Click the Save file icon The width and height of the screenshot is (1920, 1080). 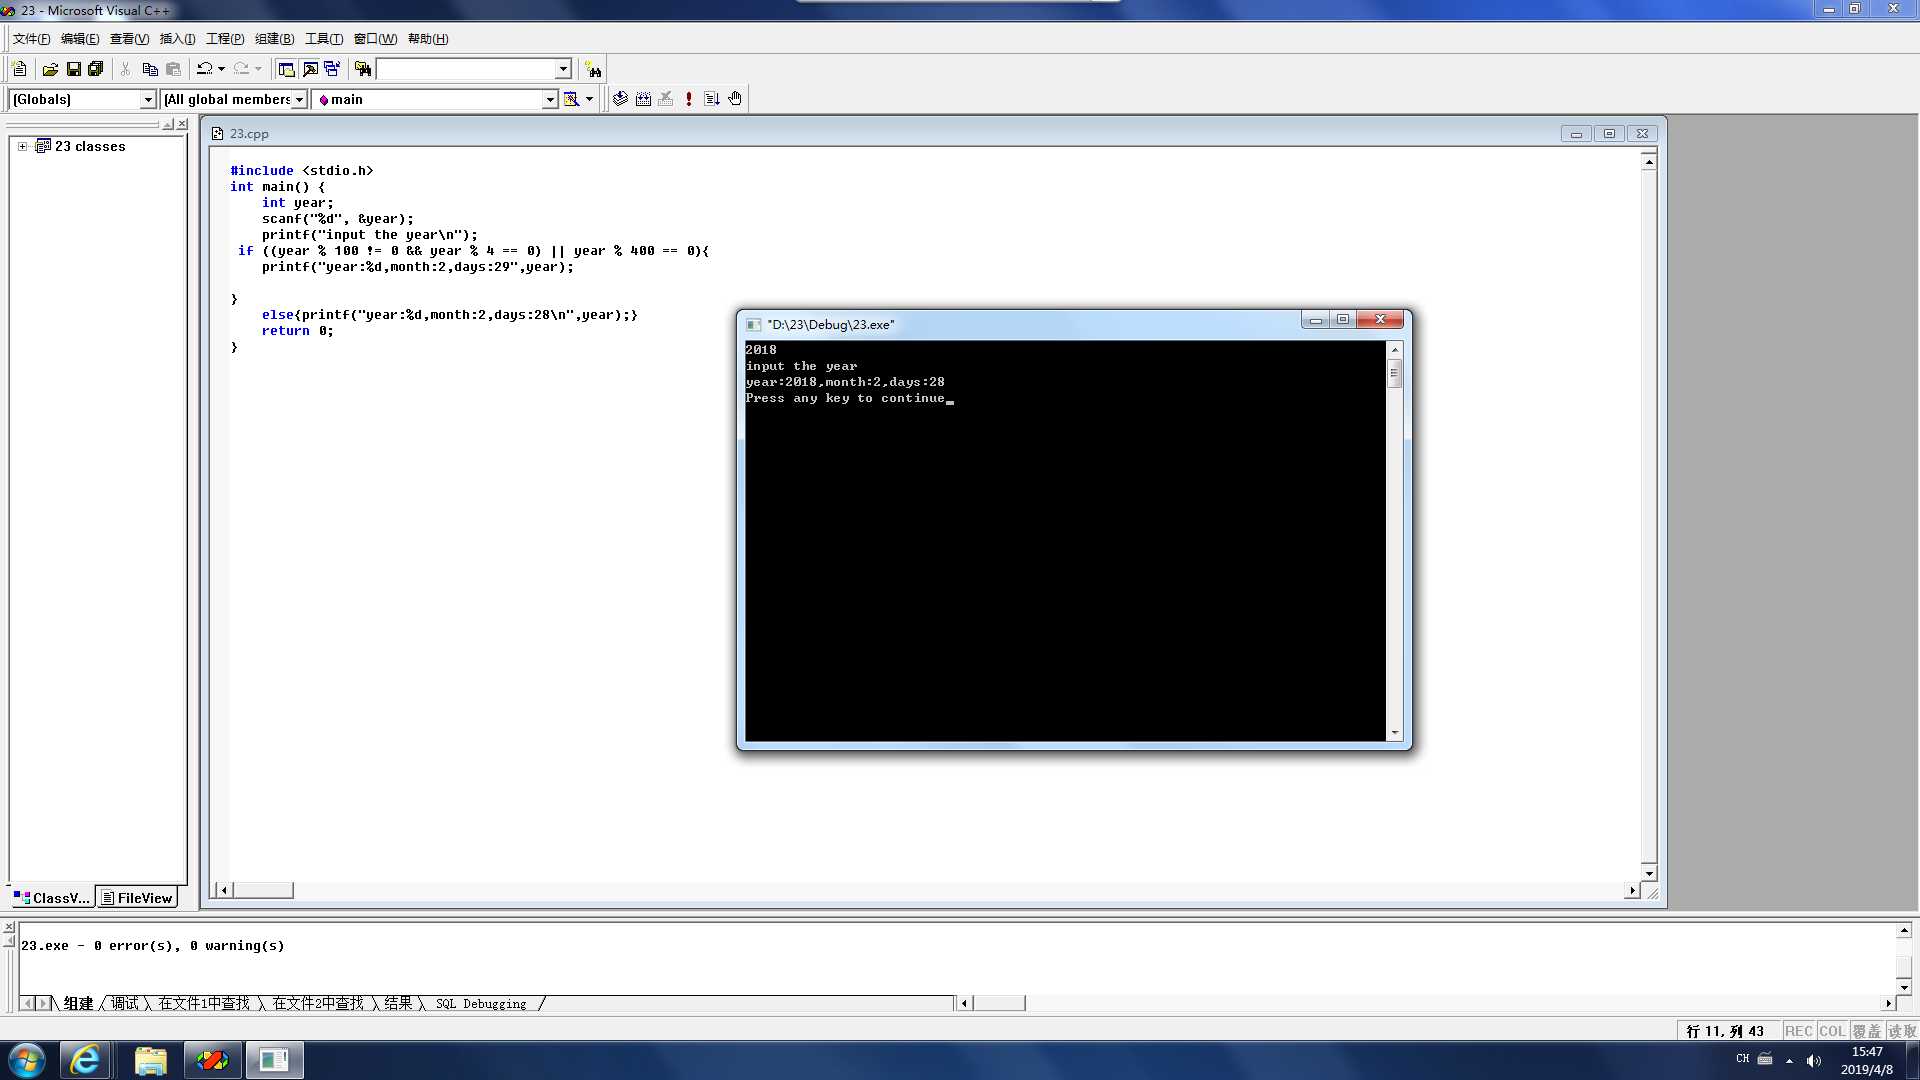[73, 69]
